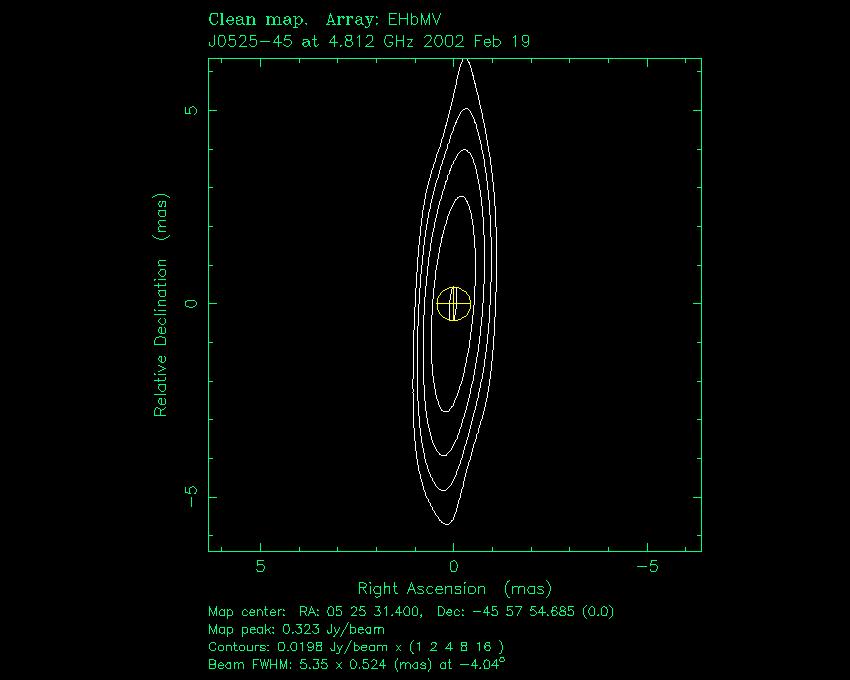Click the title text 'Clean map. Array: EHbMV'

[325, 20]
